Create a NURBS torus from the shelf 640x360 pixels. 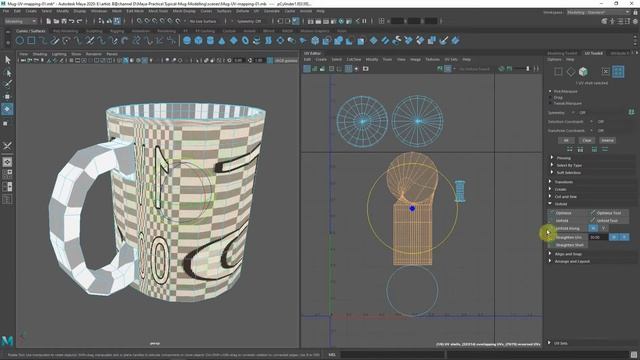(x=245, y=40)
